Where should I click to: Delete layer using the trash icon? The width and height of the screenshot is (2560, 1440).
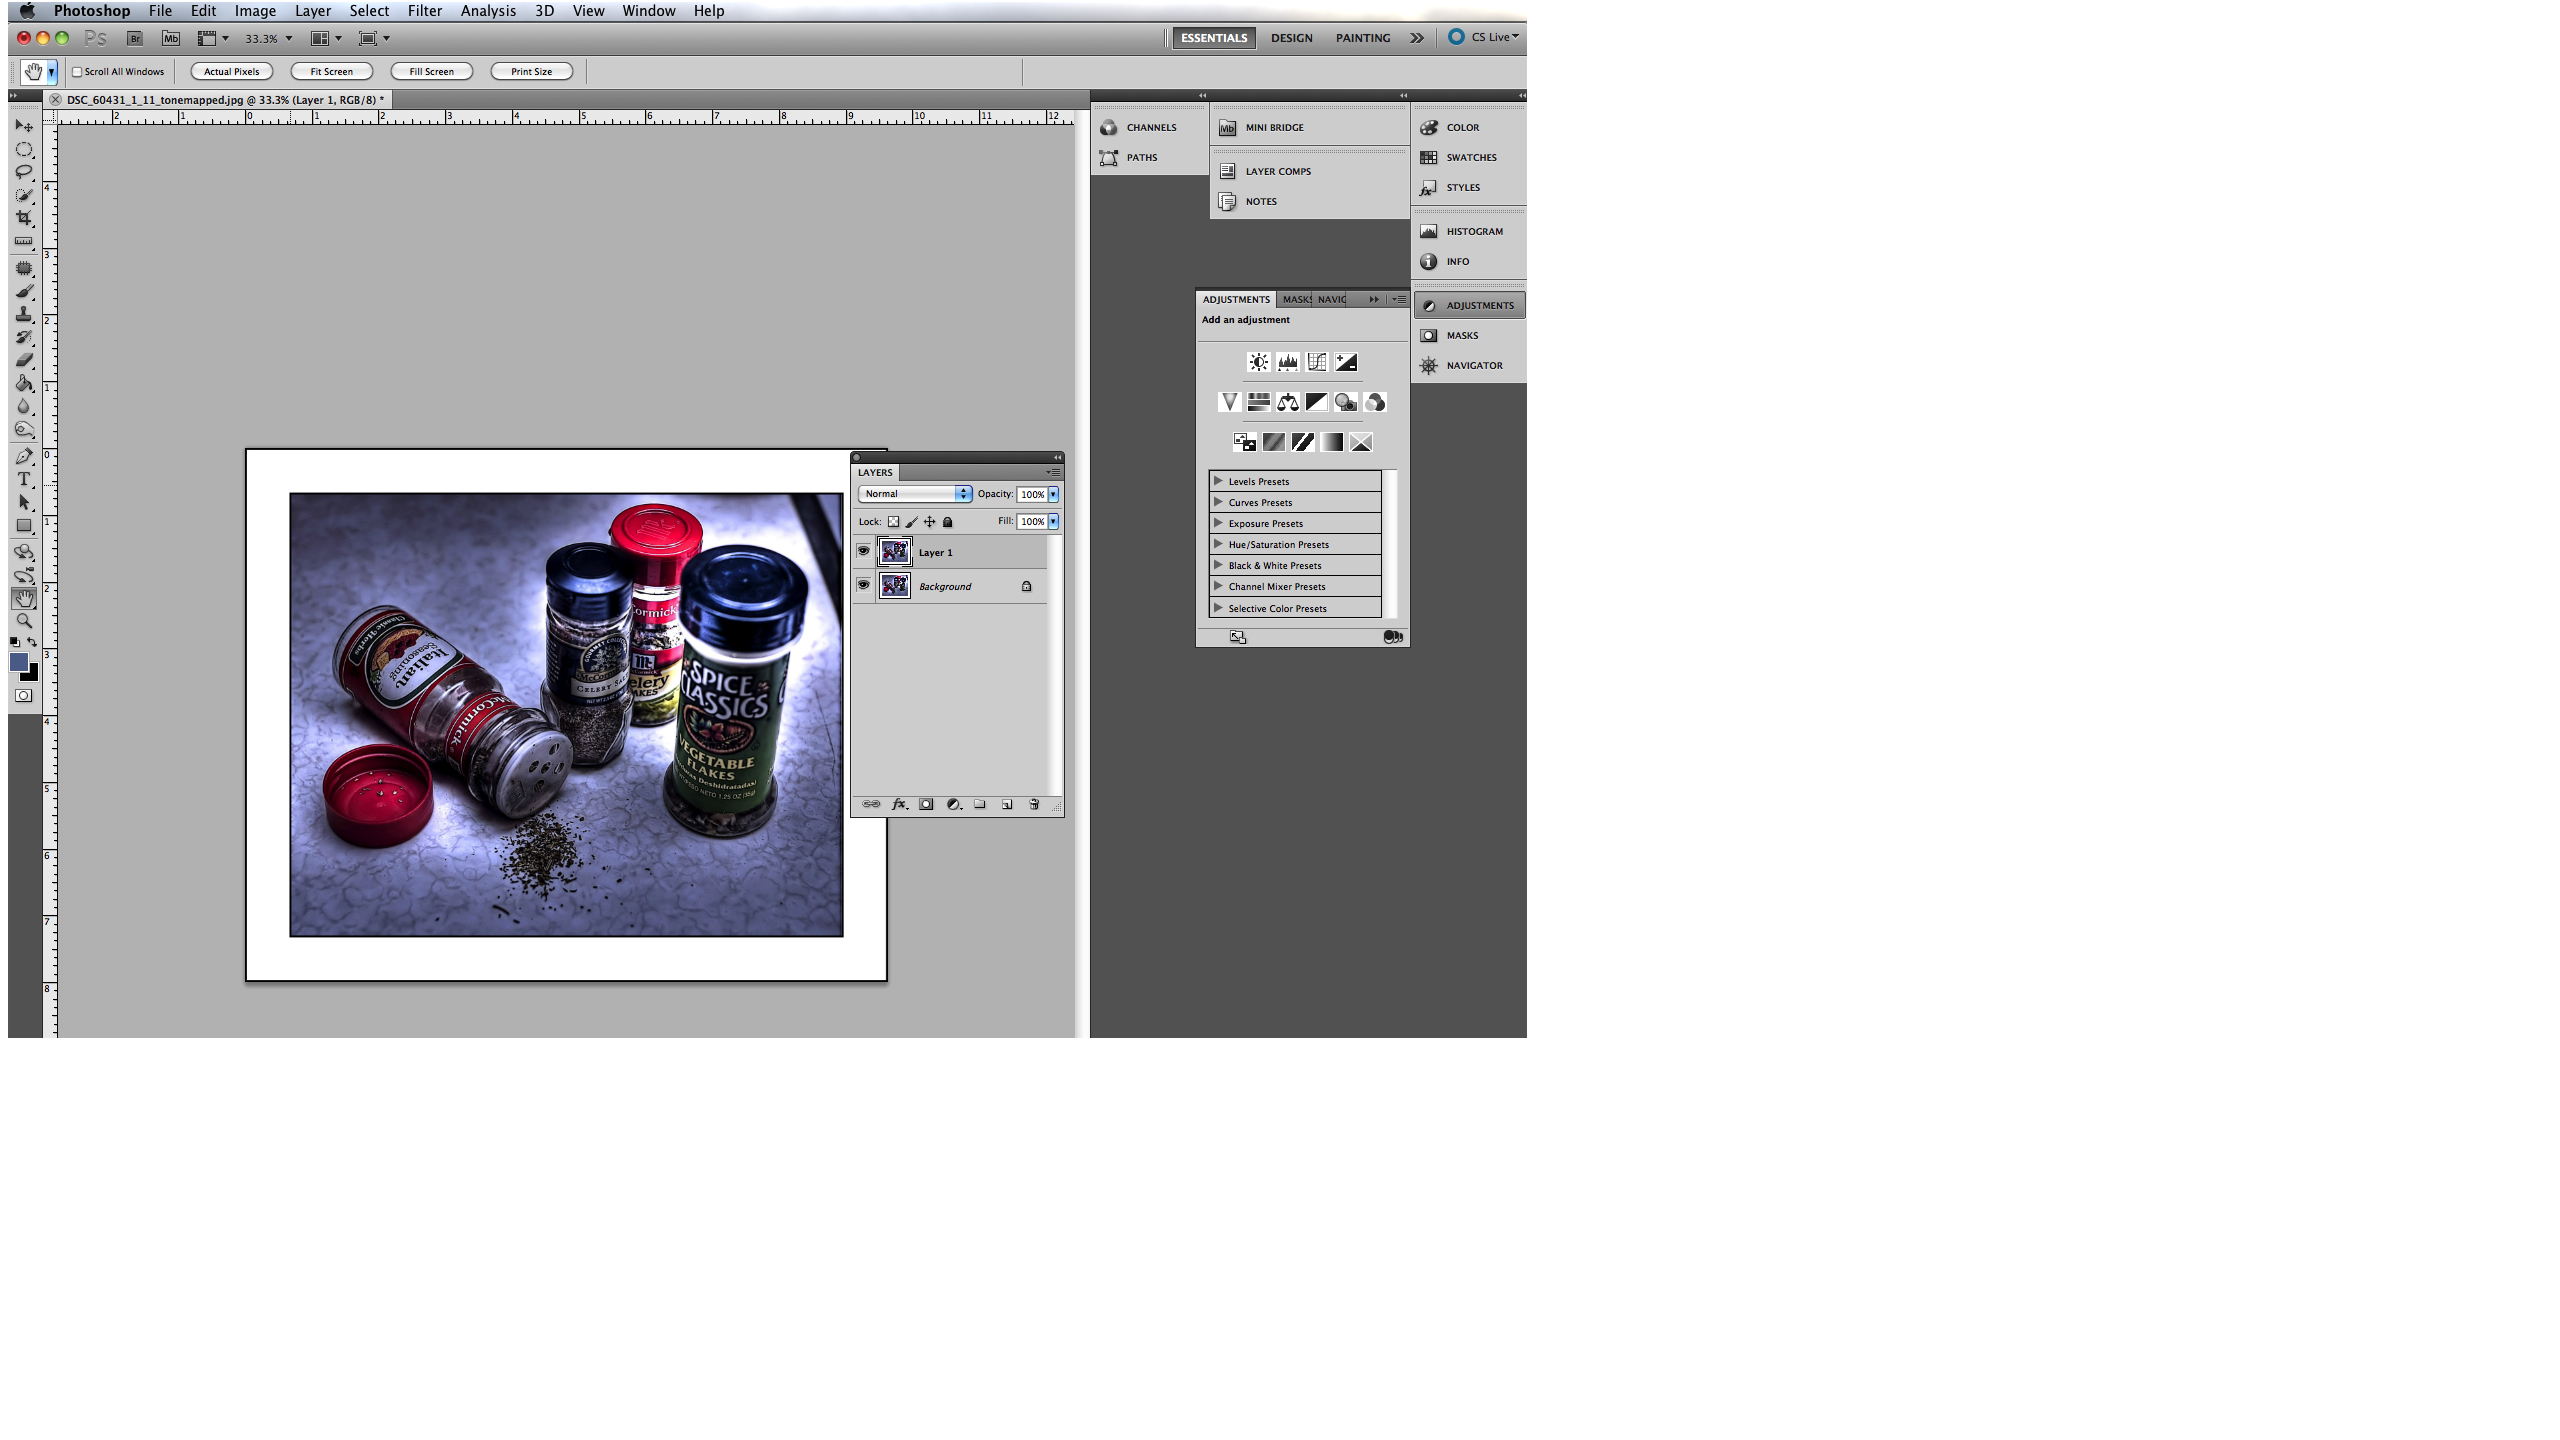(1034, 804)
